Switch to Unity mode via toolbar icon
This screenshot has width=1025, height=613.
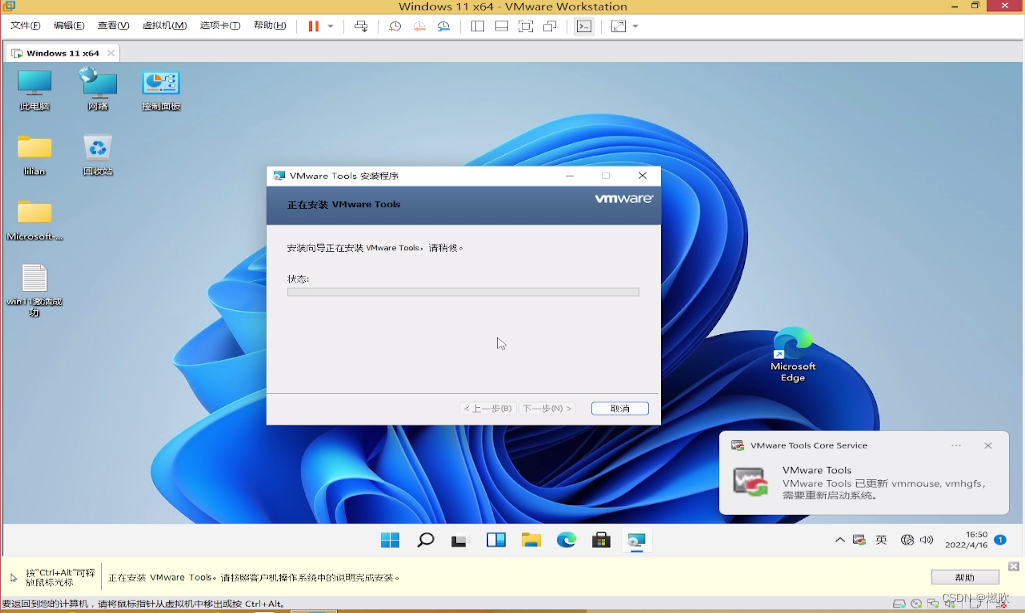tap(550, 26)
